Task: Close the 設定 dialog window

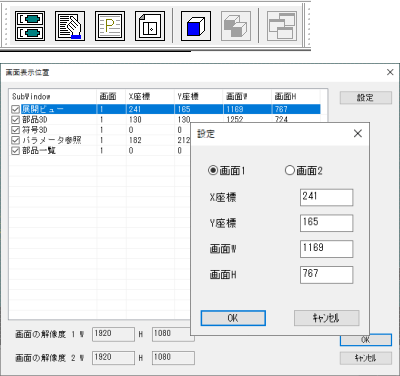Action: click(x=358, y=134)
